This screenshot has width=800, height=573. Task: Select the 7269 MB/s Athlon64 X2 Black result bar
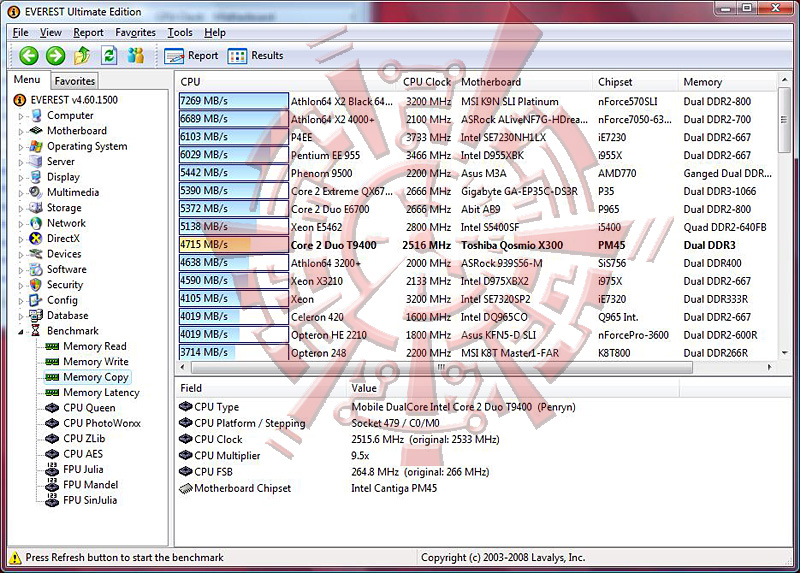[234, 101]
